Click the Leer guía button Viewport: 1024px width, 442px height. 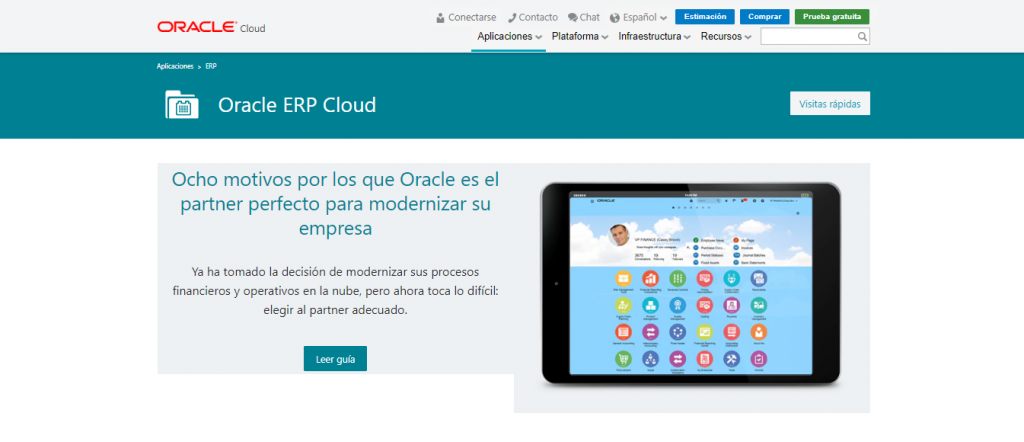click(x=335, y=358)
